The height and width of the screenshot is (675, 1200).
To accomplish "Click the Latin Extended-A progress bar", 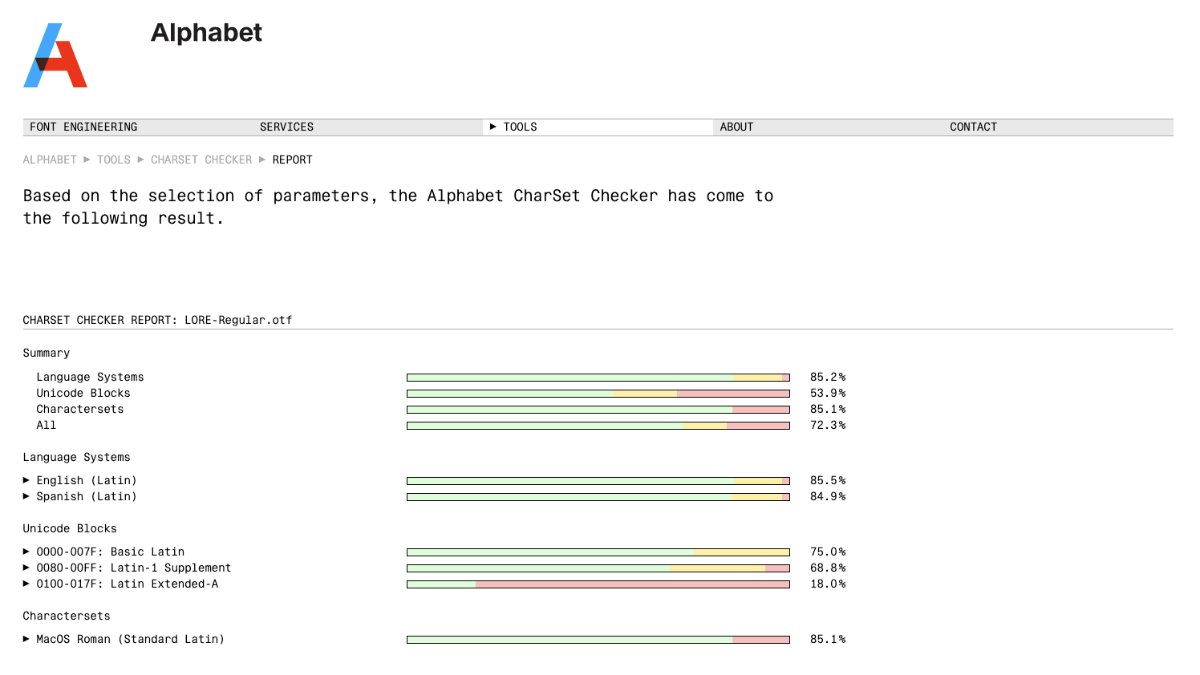I will (598, 584).
